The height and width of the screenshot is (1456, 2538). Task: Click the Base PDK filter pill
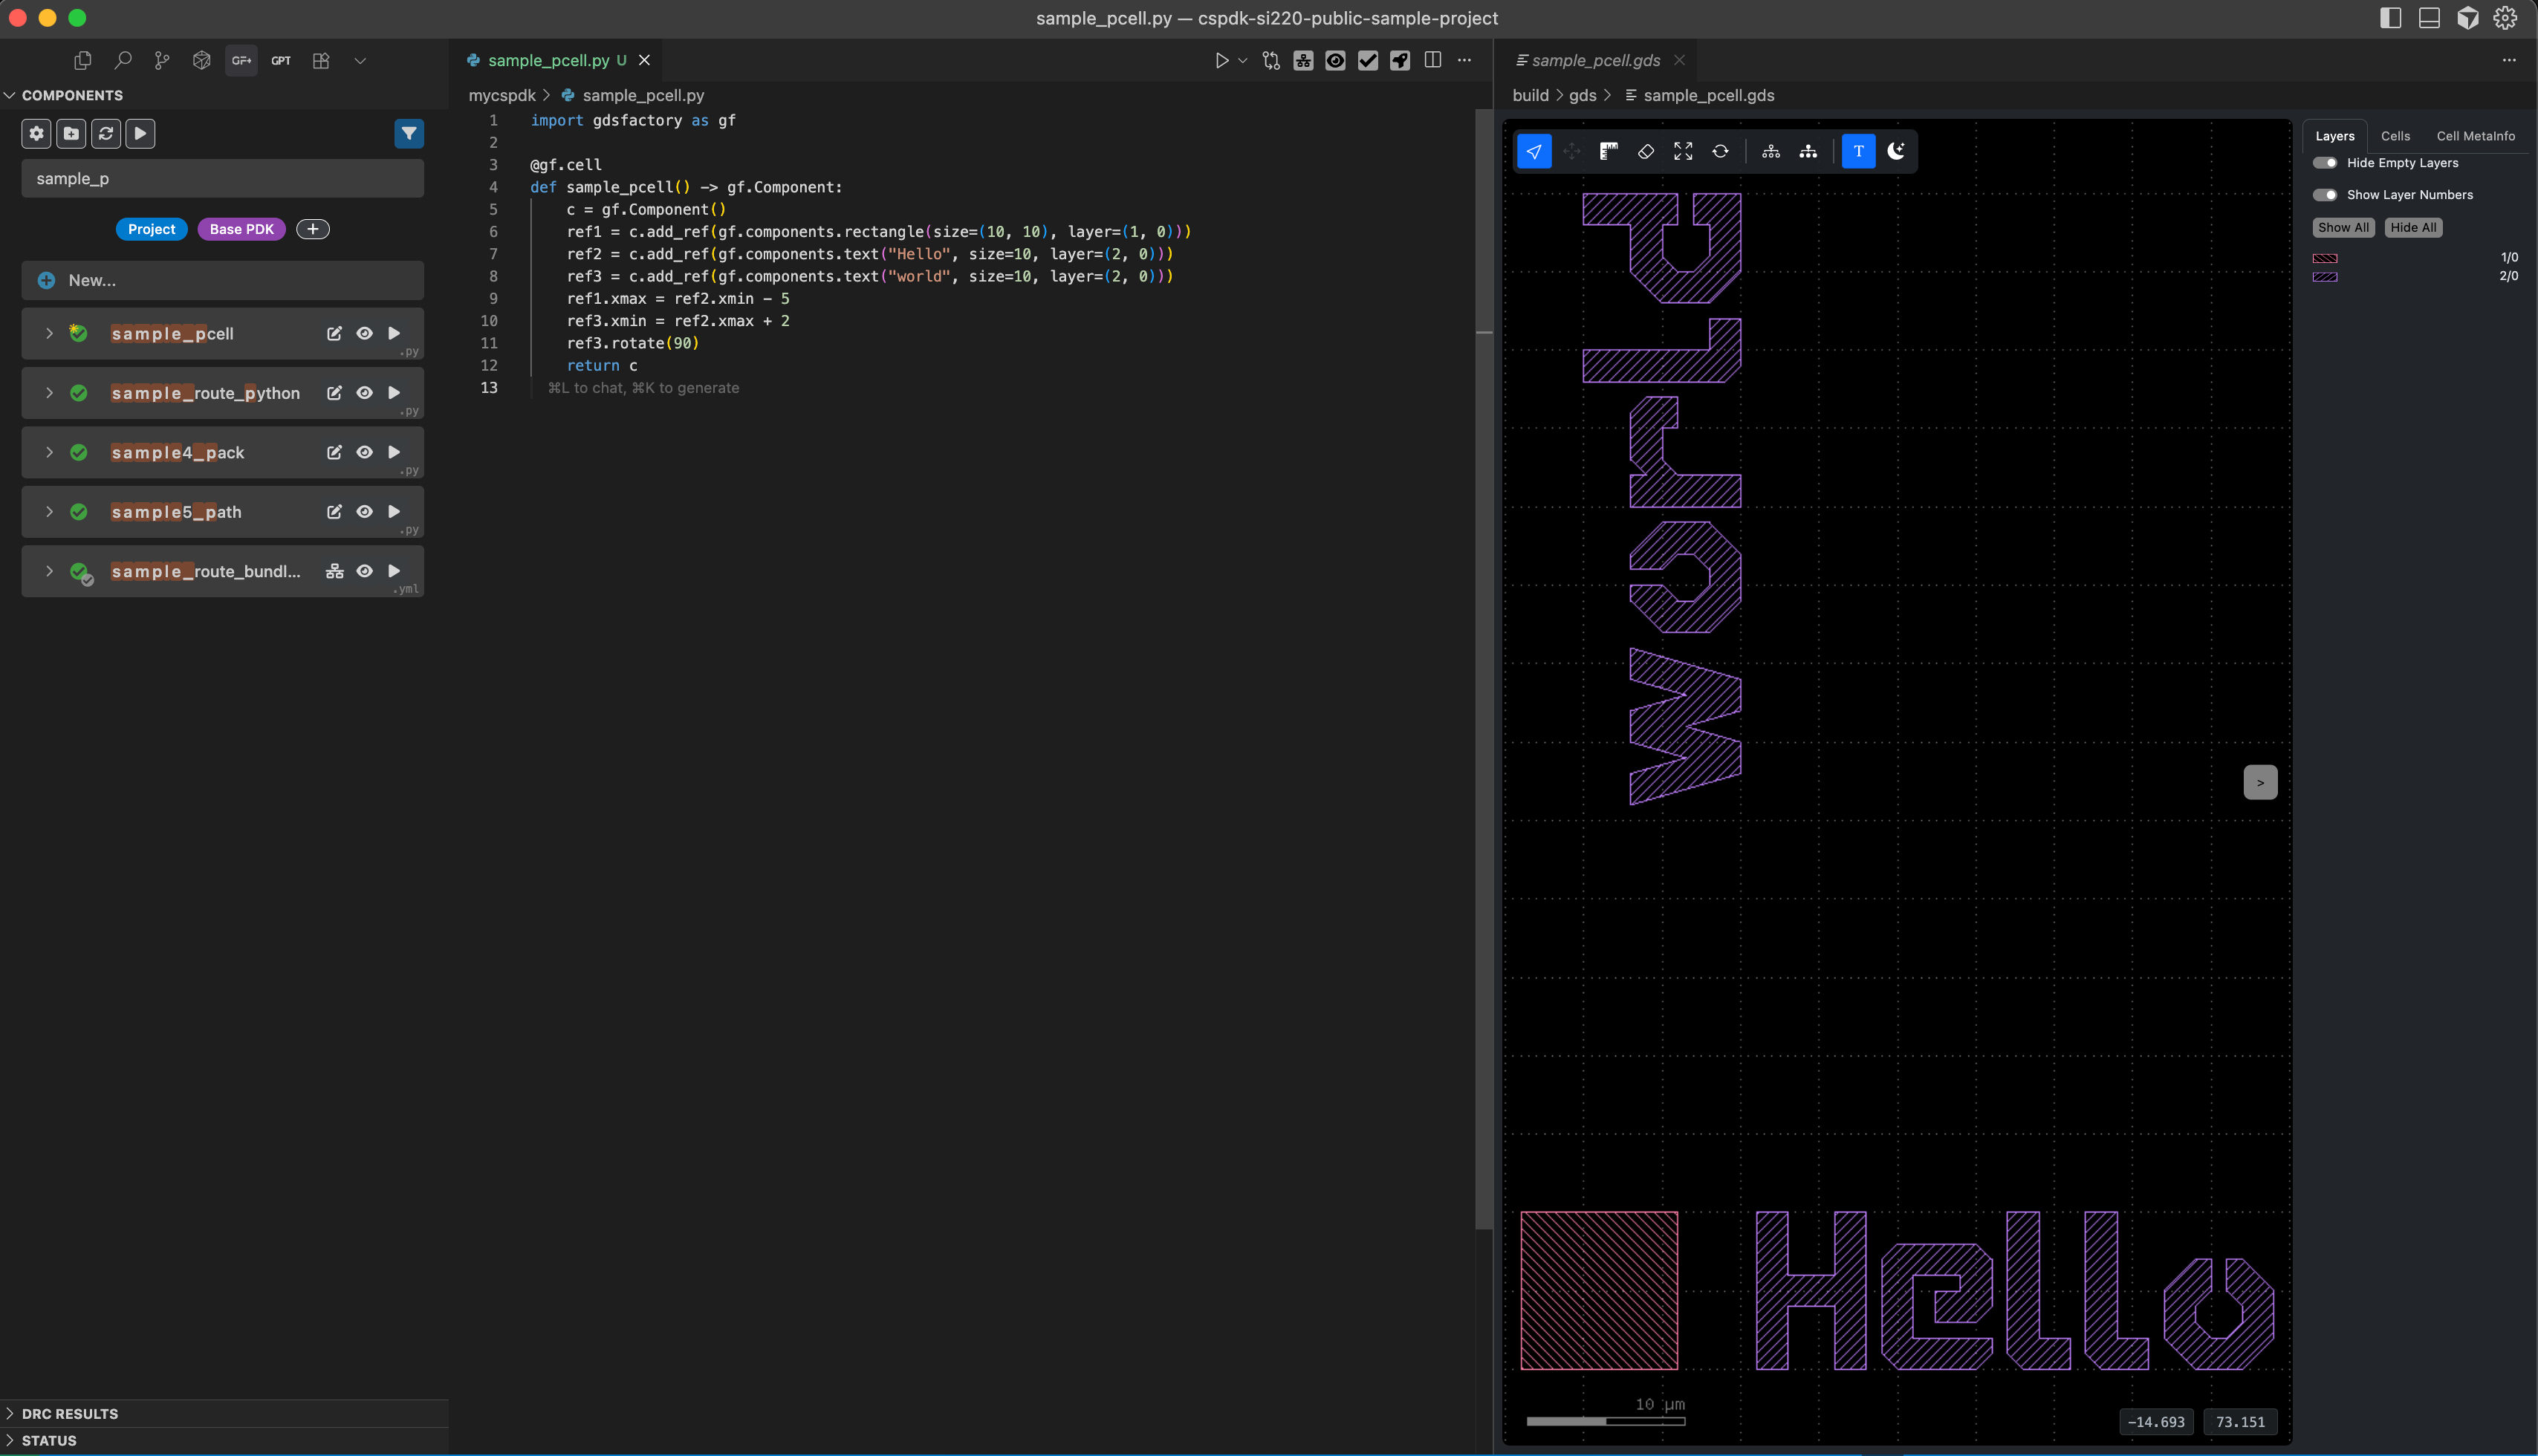241,229
